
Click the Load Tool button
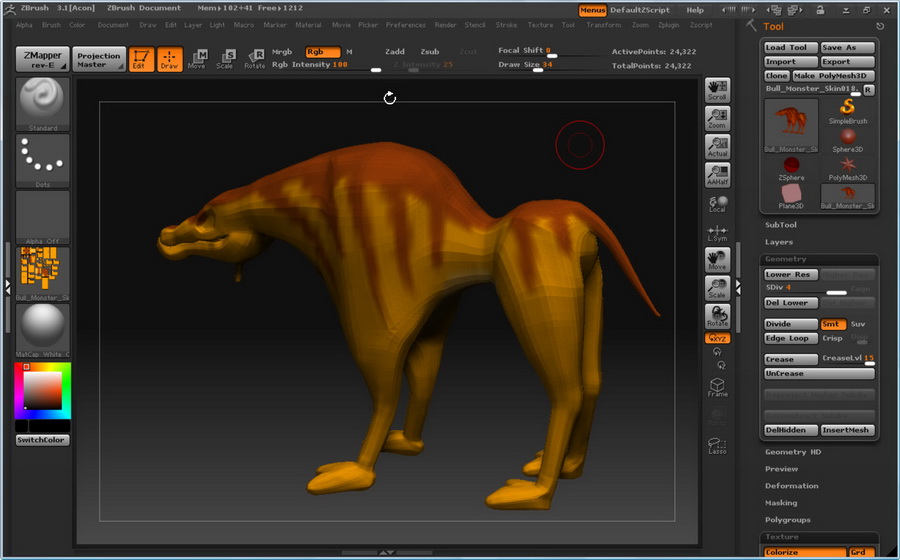789,47
